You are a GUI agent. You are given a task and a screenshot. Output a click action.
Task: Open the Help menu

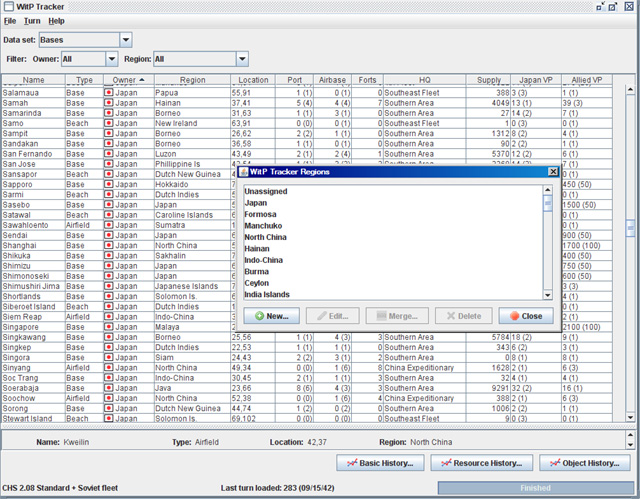pyautogui.click(x=56, y=21)
